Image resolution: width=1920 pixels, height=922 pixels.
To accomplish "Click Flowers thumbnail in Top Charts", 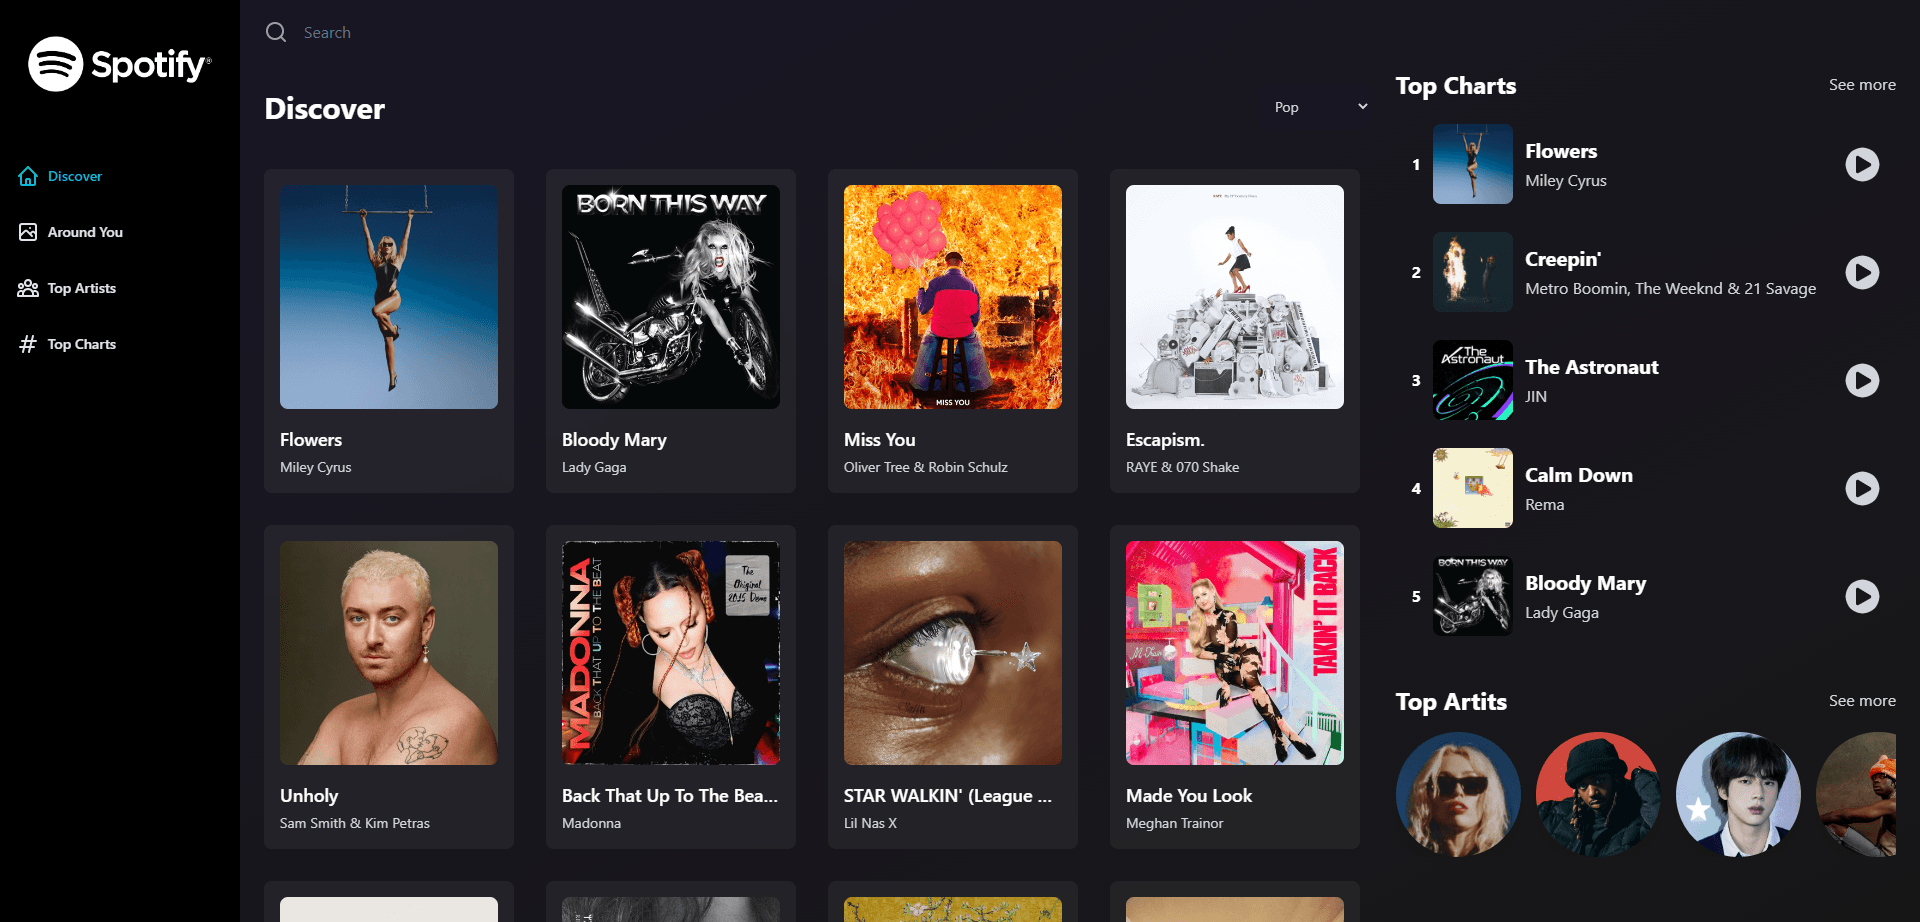I will point(1473,164).
